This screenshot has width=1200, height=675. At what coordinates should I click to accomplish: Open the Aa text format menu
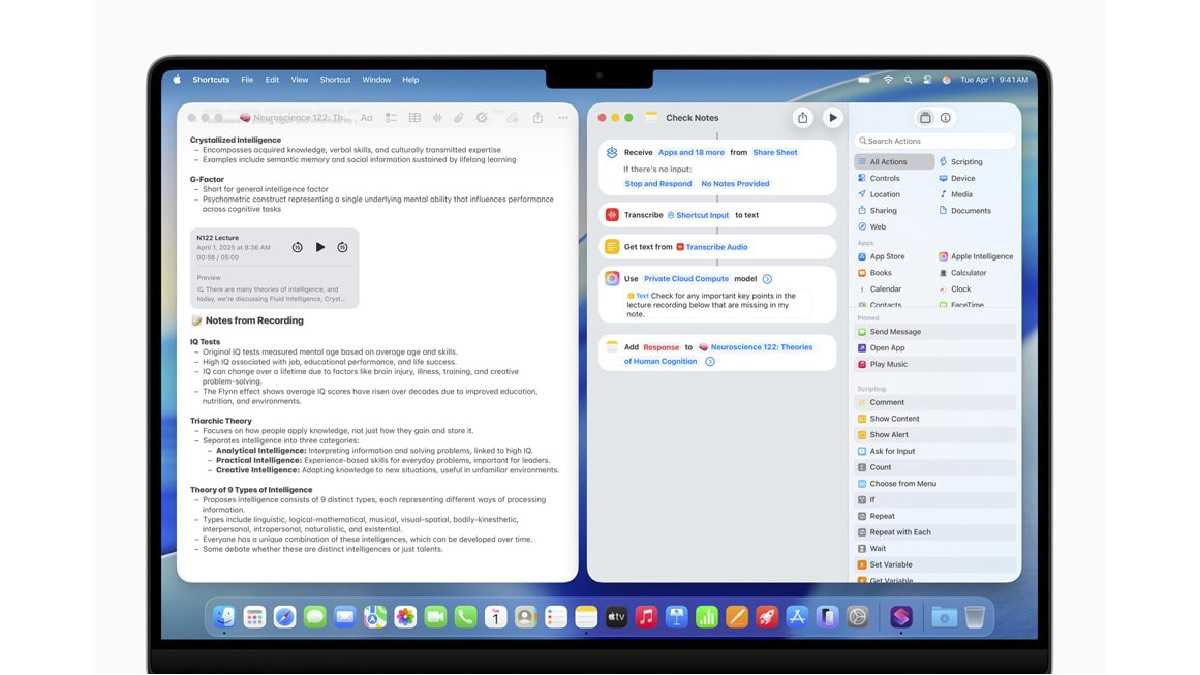click(x=366, y=118)
